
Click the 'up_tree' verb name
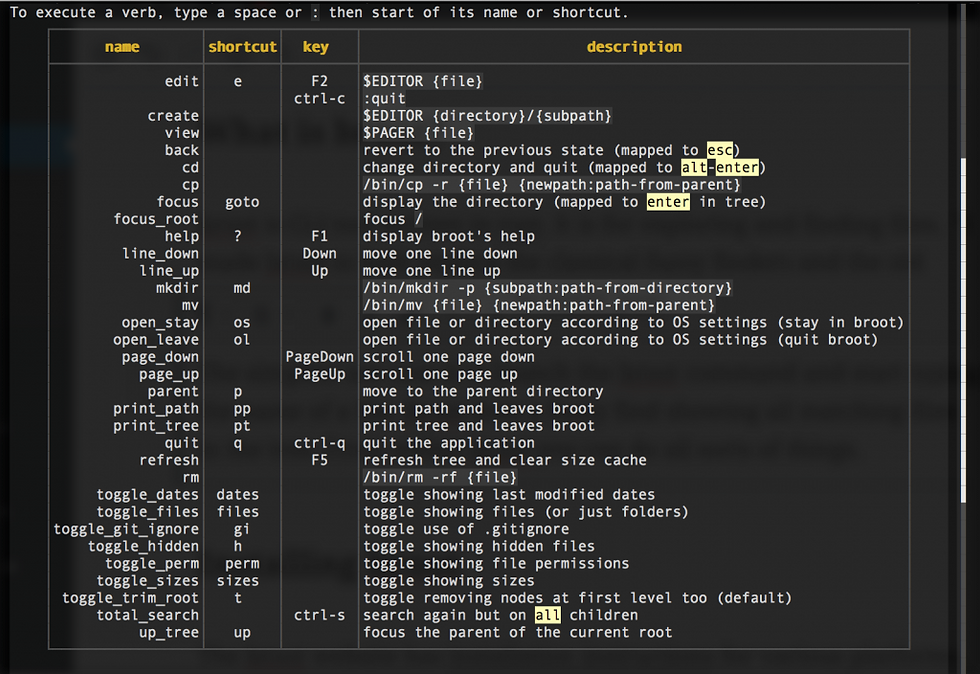[x=169, y=633]
